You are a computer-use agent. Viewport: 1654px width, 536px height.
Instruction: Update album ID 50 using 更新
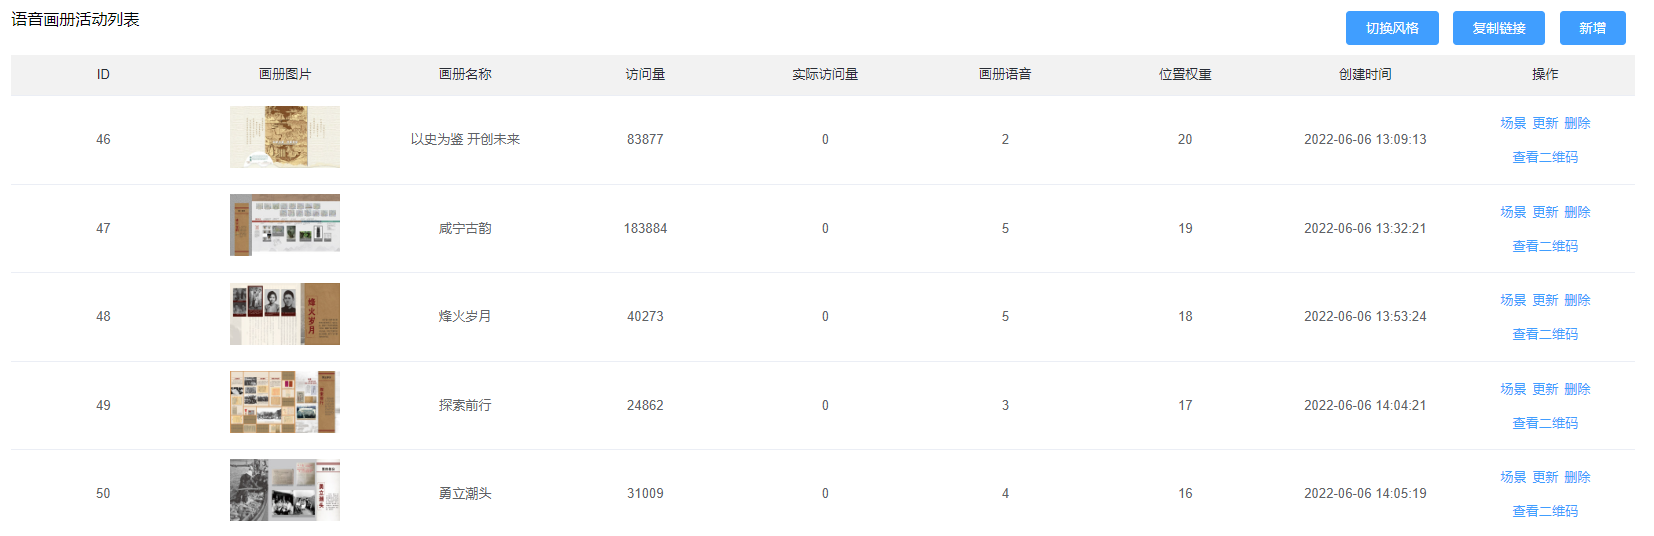click(x=1545, y=477)
